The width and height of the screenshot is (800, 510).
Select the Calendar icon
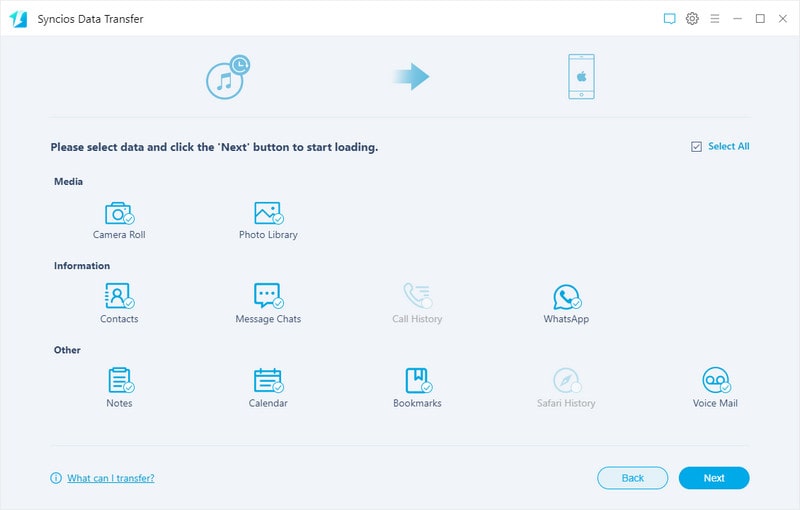pos(268,380)
